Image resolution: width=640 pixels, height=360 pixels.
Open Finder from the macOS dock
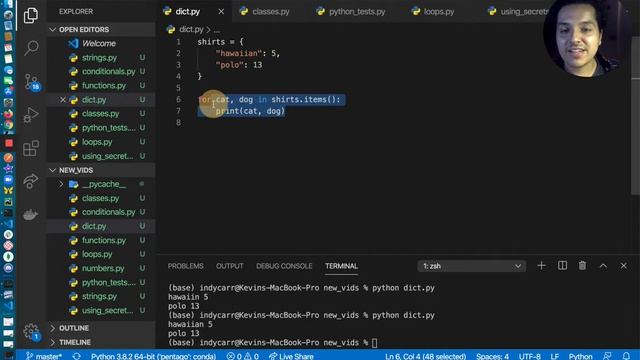(x=8, y=5)
